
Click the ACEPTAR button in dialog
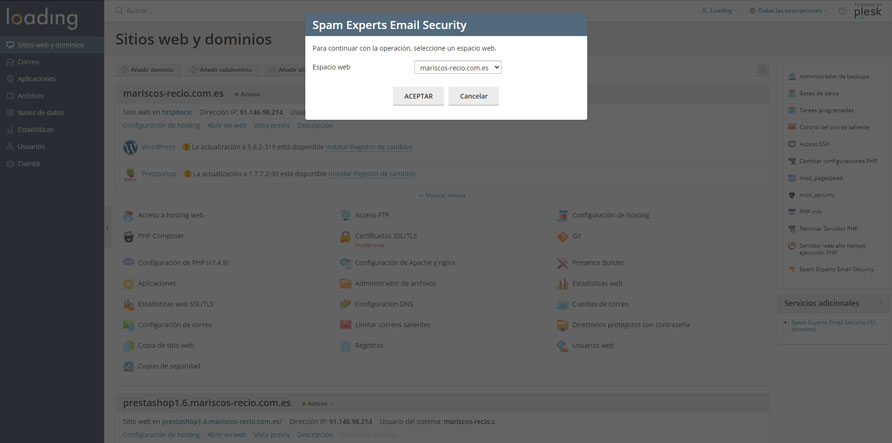click(418, 96)
